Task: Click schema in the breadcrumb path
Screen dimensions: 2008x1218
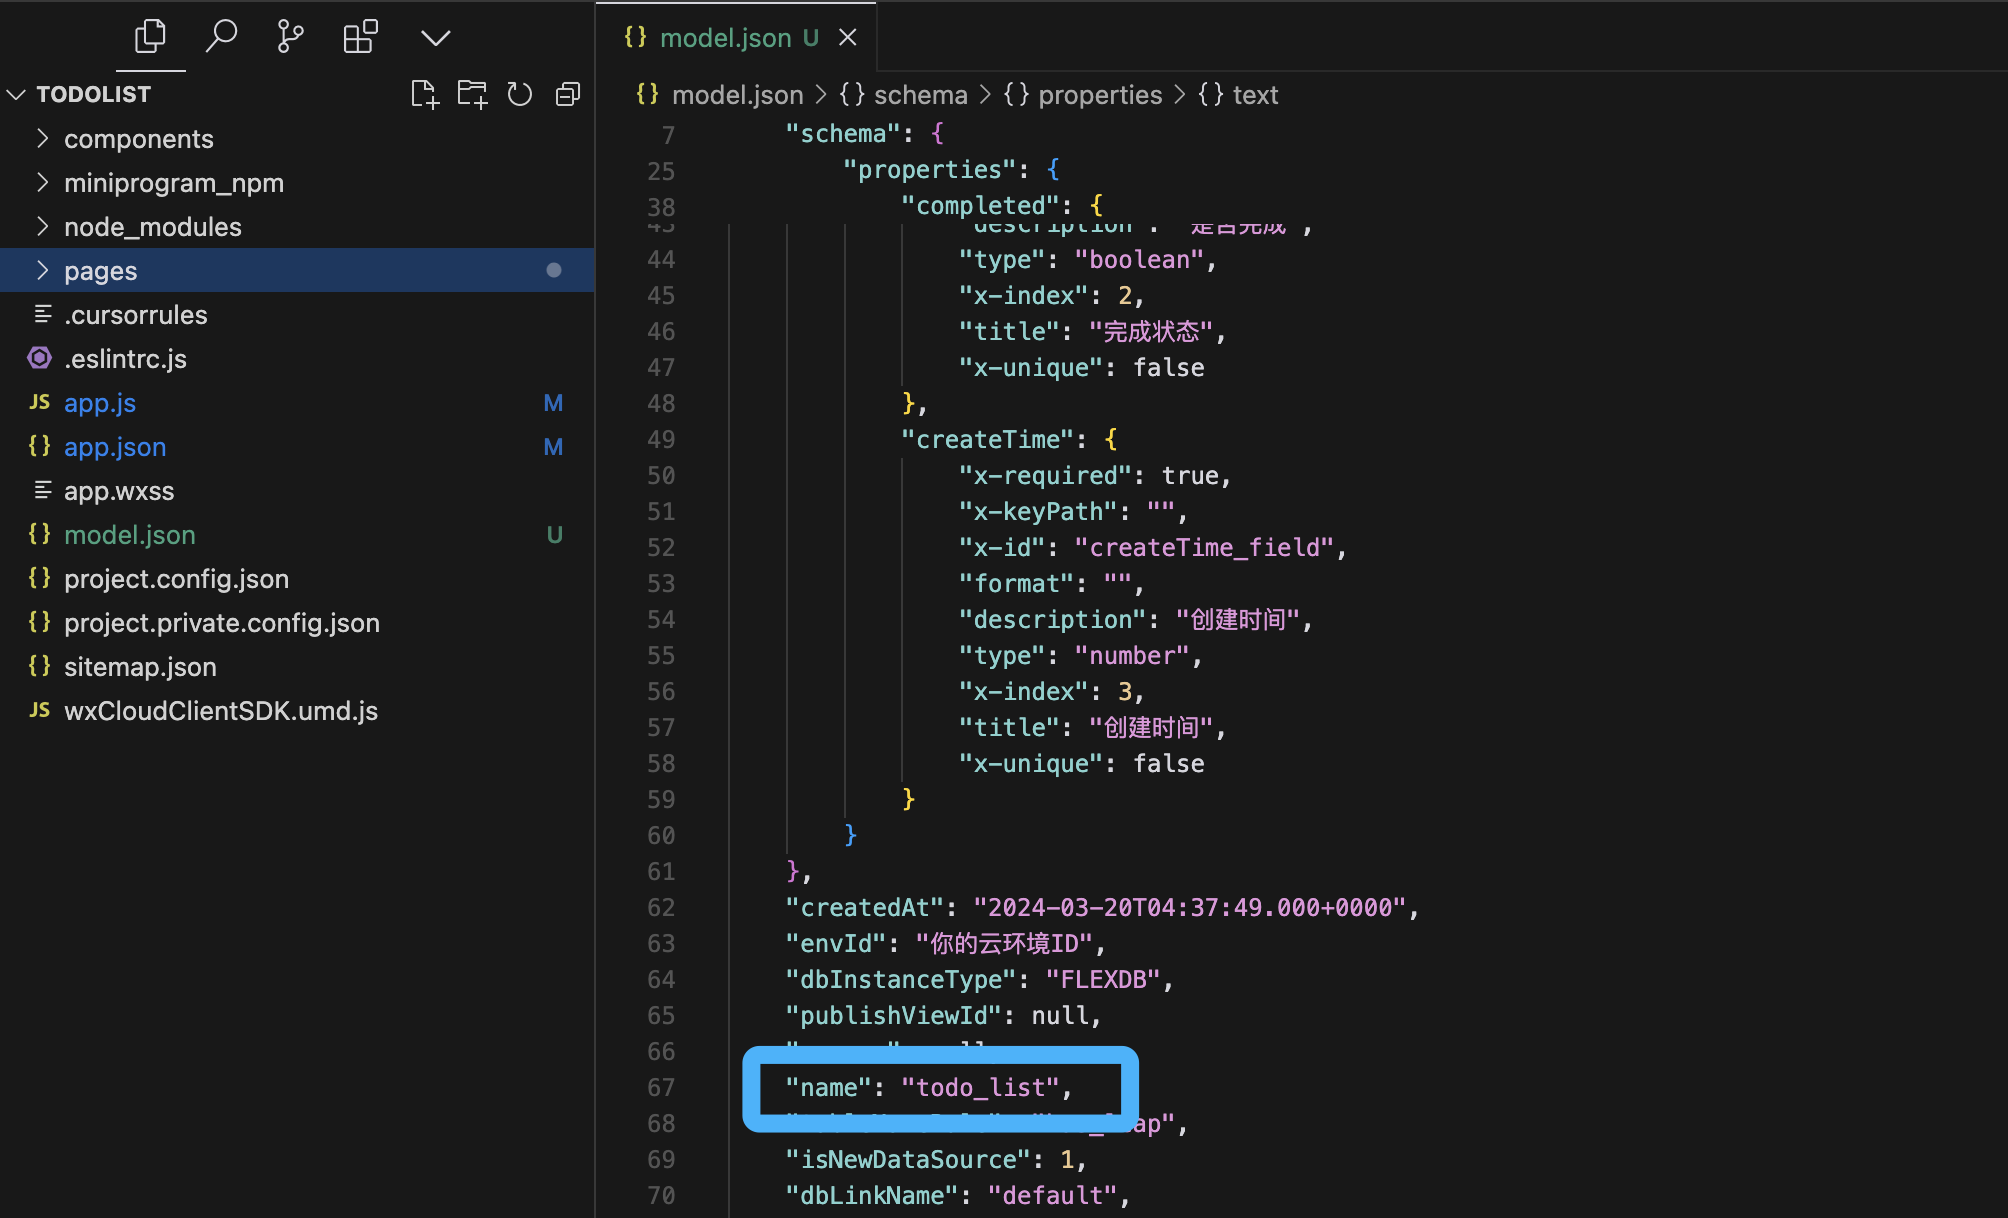Action: tap(920, 95)
